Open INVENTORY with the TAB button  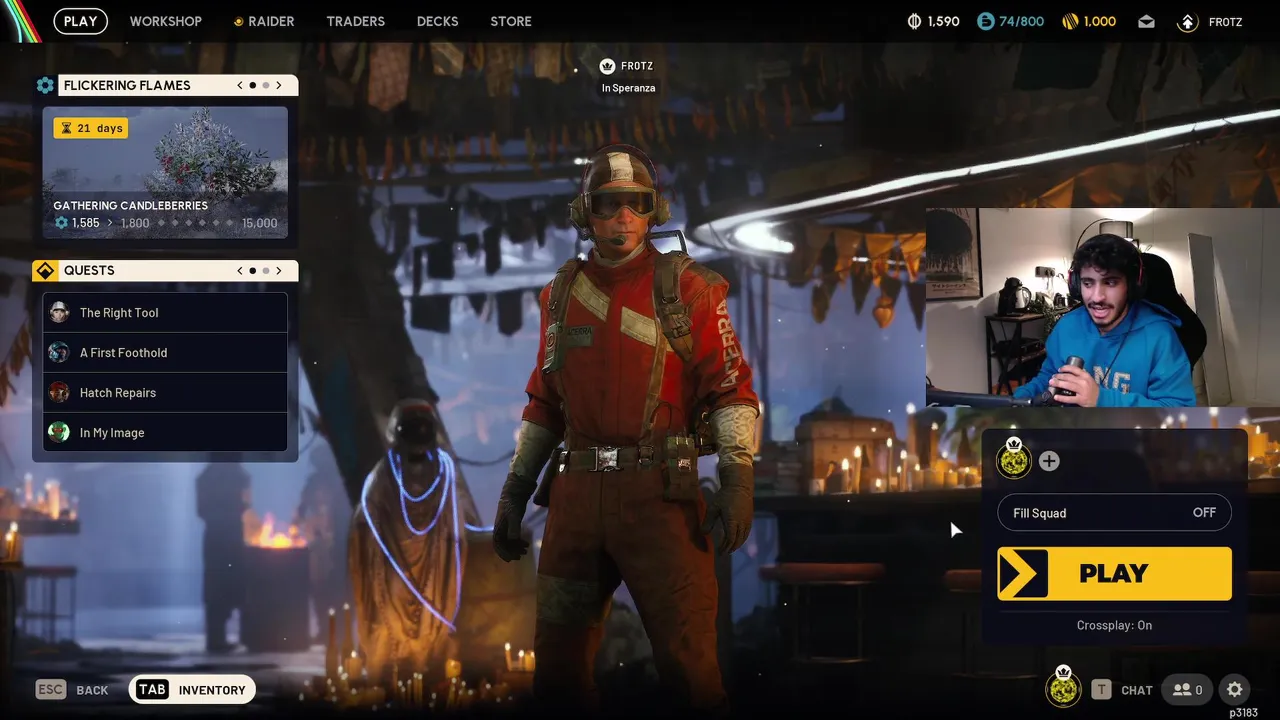192,690
